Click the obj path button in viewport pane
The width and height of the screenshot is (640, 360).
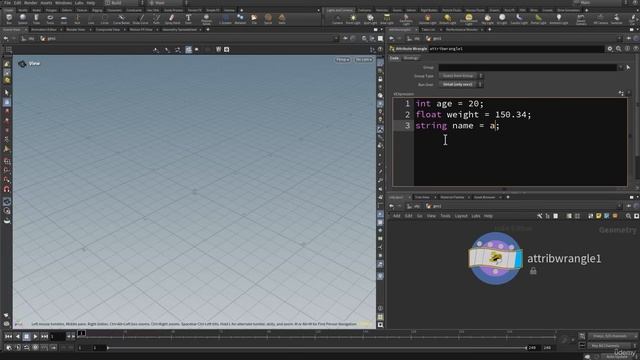[x=28, y=38]
